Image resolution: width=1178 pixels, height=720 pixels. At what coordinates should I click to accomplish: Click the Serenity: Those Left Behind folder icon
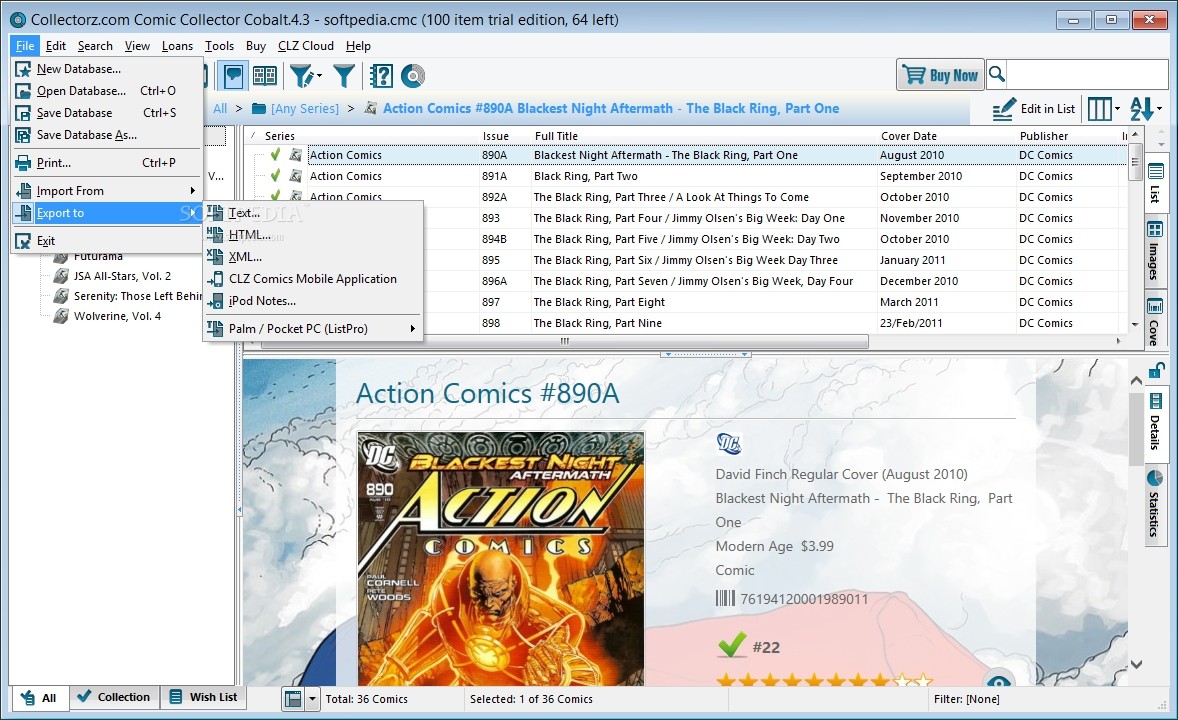[x=61, y=296]
